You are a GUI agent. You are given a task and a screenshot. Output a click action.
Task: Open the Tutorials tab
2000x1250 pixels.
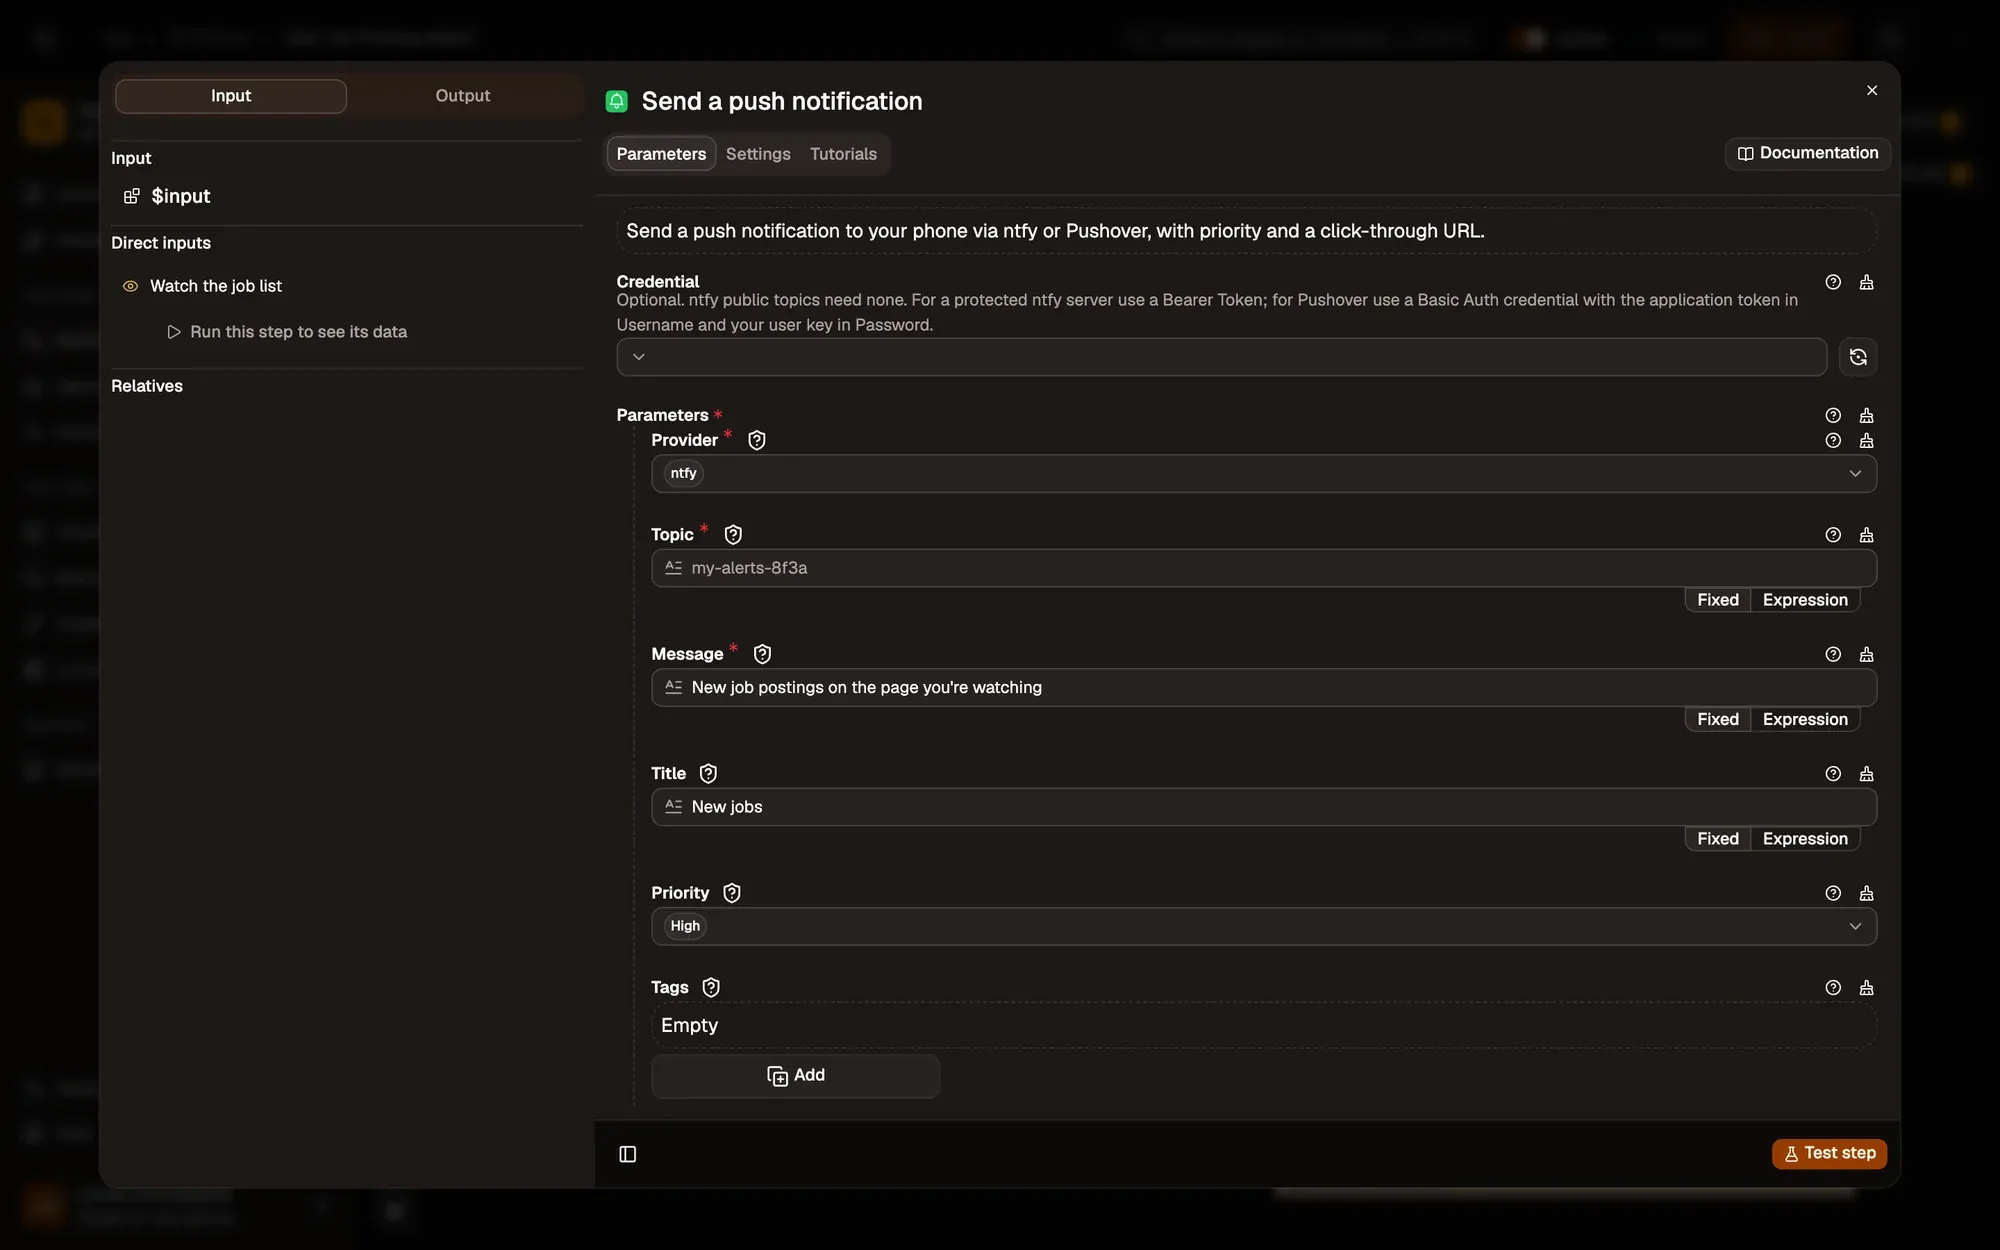pos(843,154)
